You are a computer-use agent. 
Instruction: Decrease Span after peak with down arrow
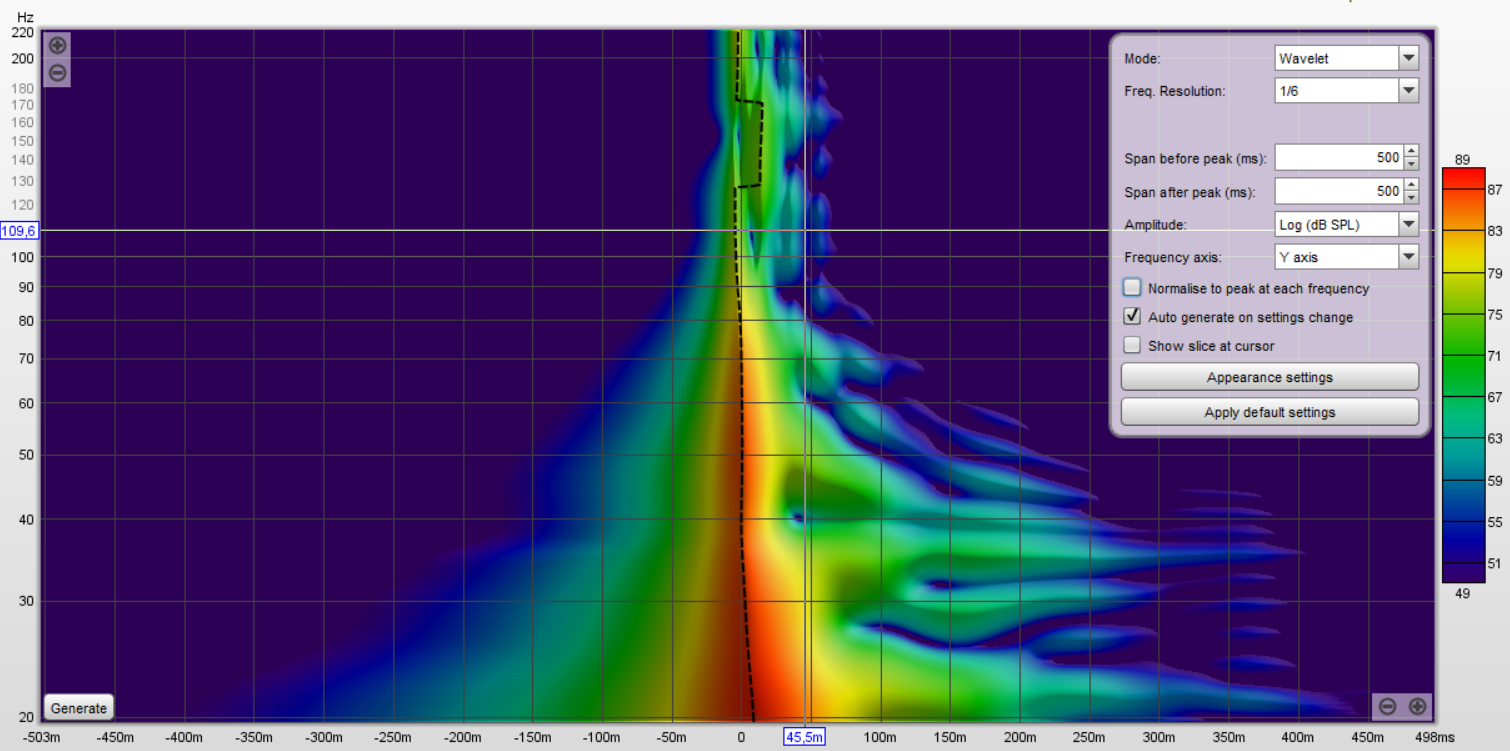coord(1411,197)
